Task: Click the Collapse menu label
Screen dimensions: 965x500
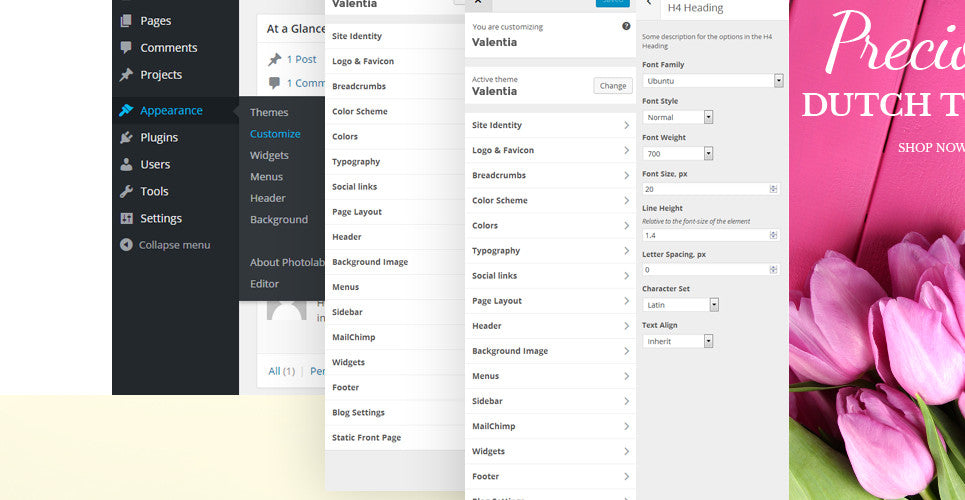Action: click(x=174, y=244)
